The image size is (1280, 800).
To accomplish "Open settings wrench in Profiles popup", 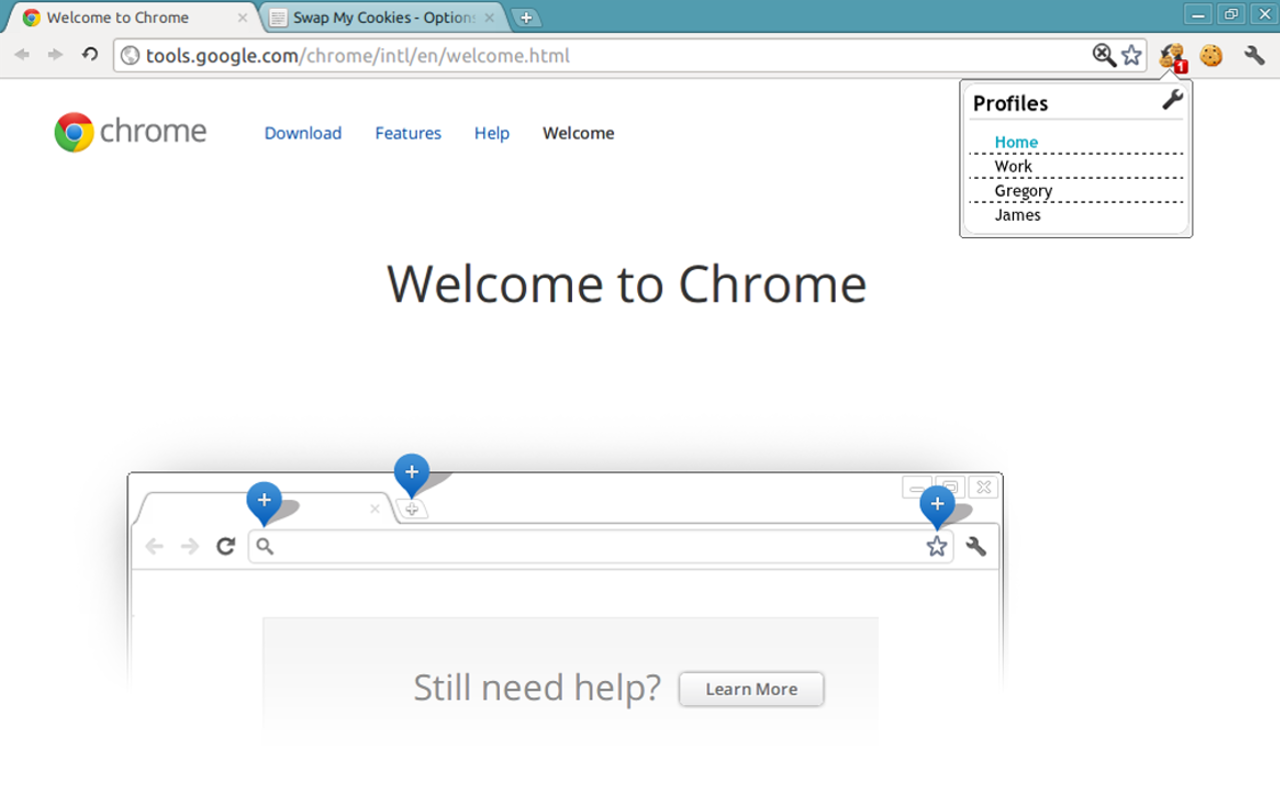I will click(x=1172, y=99).
